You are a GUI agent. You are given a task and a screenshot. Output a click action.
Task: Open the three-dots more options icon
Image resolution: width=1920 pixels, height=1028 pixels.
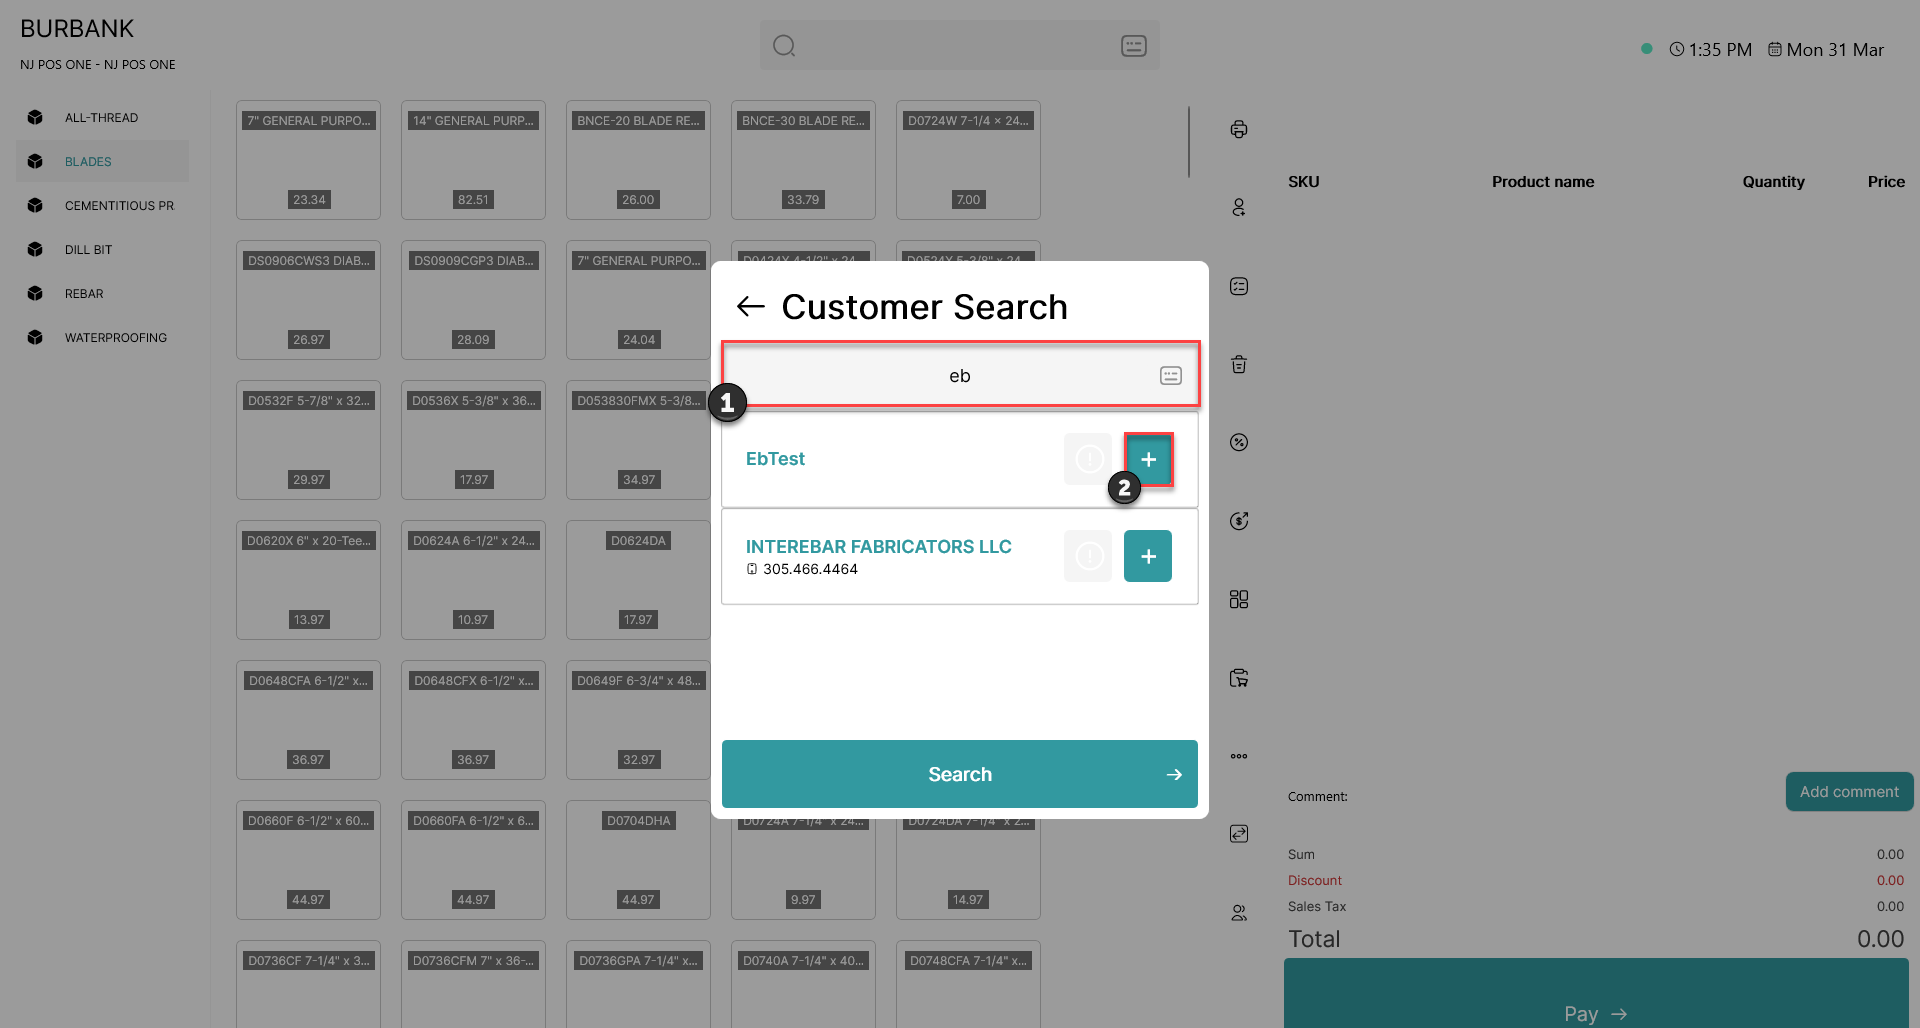pos(1239,756)
